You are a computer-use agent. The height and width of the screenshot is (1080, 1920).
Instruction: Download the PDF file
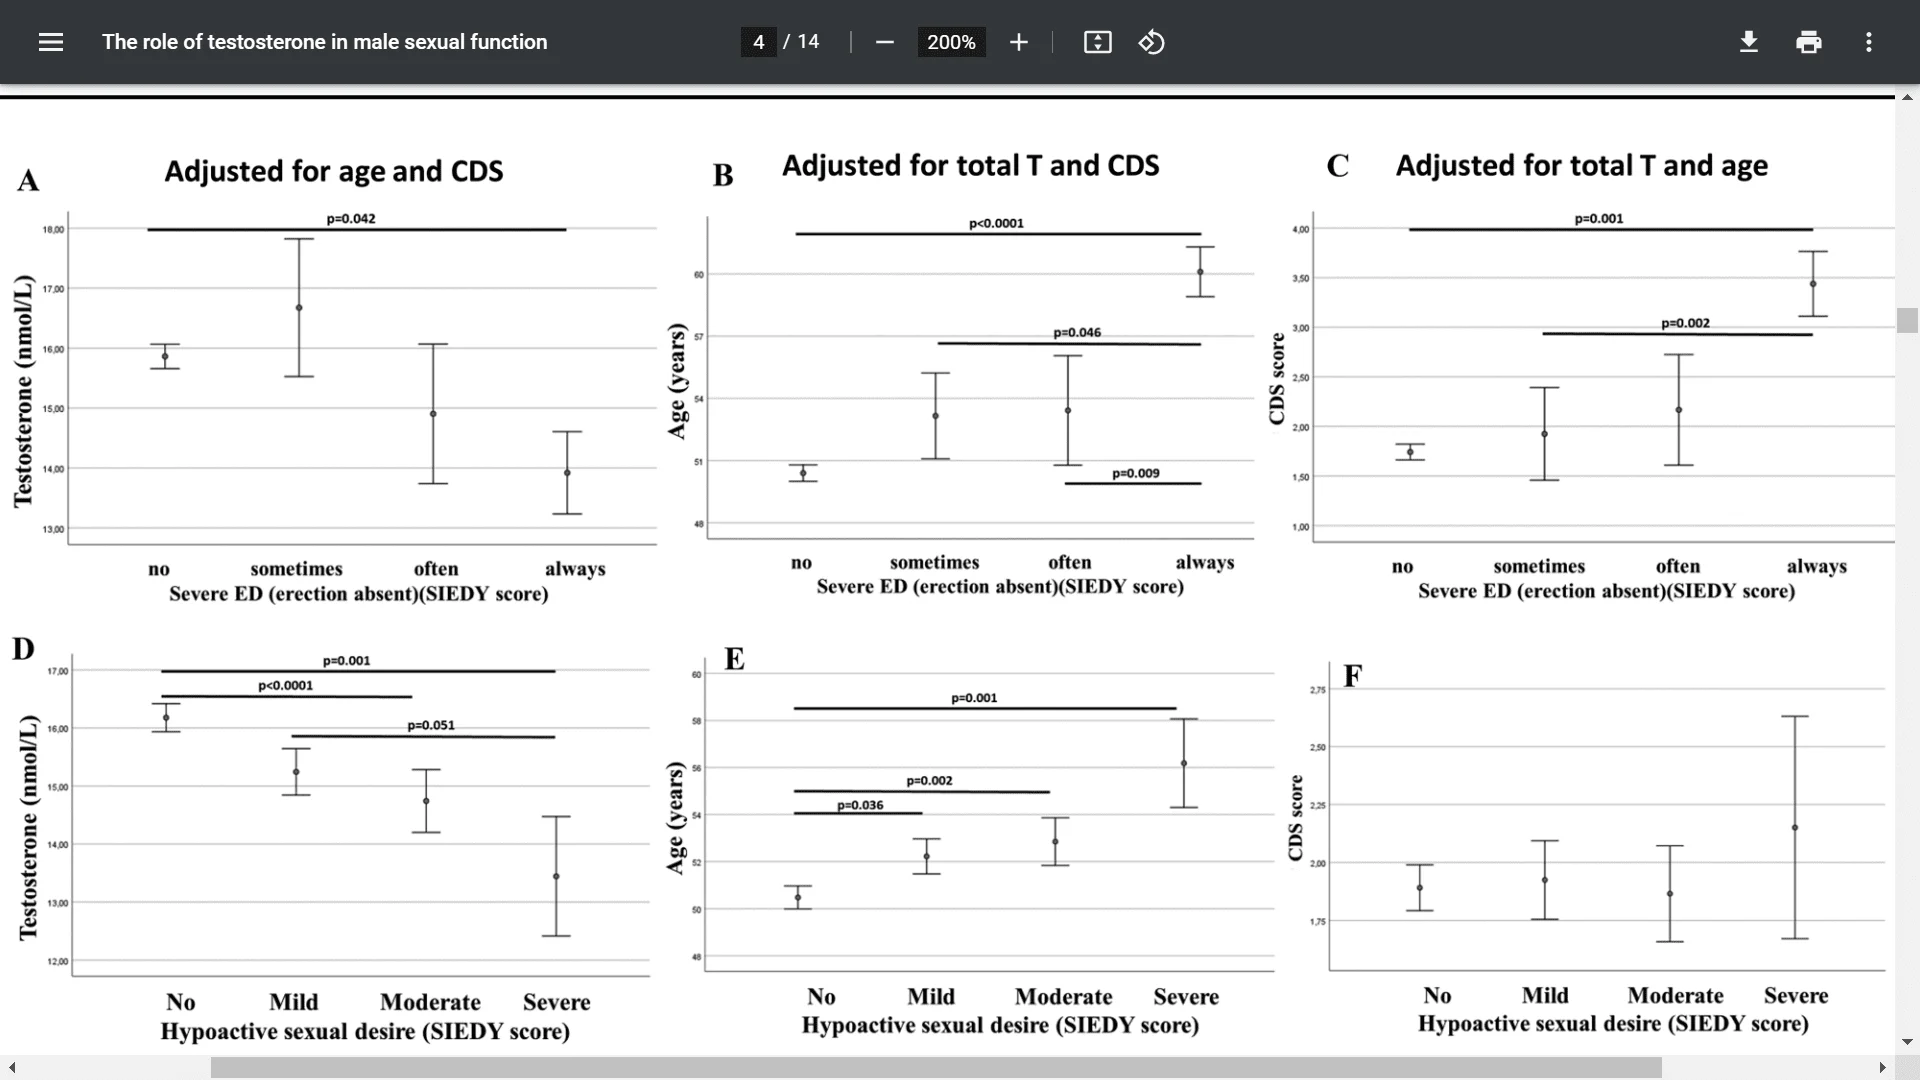(x=1748, y=42)
